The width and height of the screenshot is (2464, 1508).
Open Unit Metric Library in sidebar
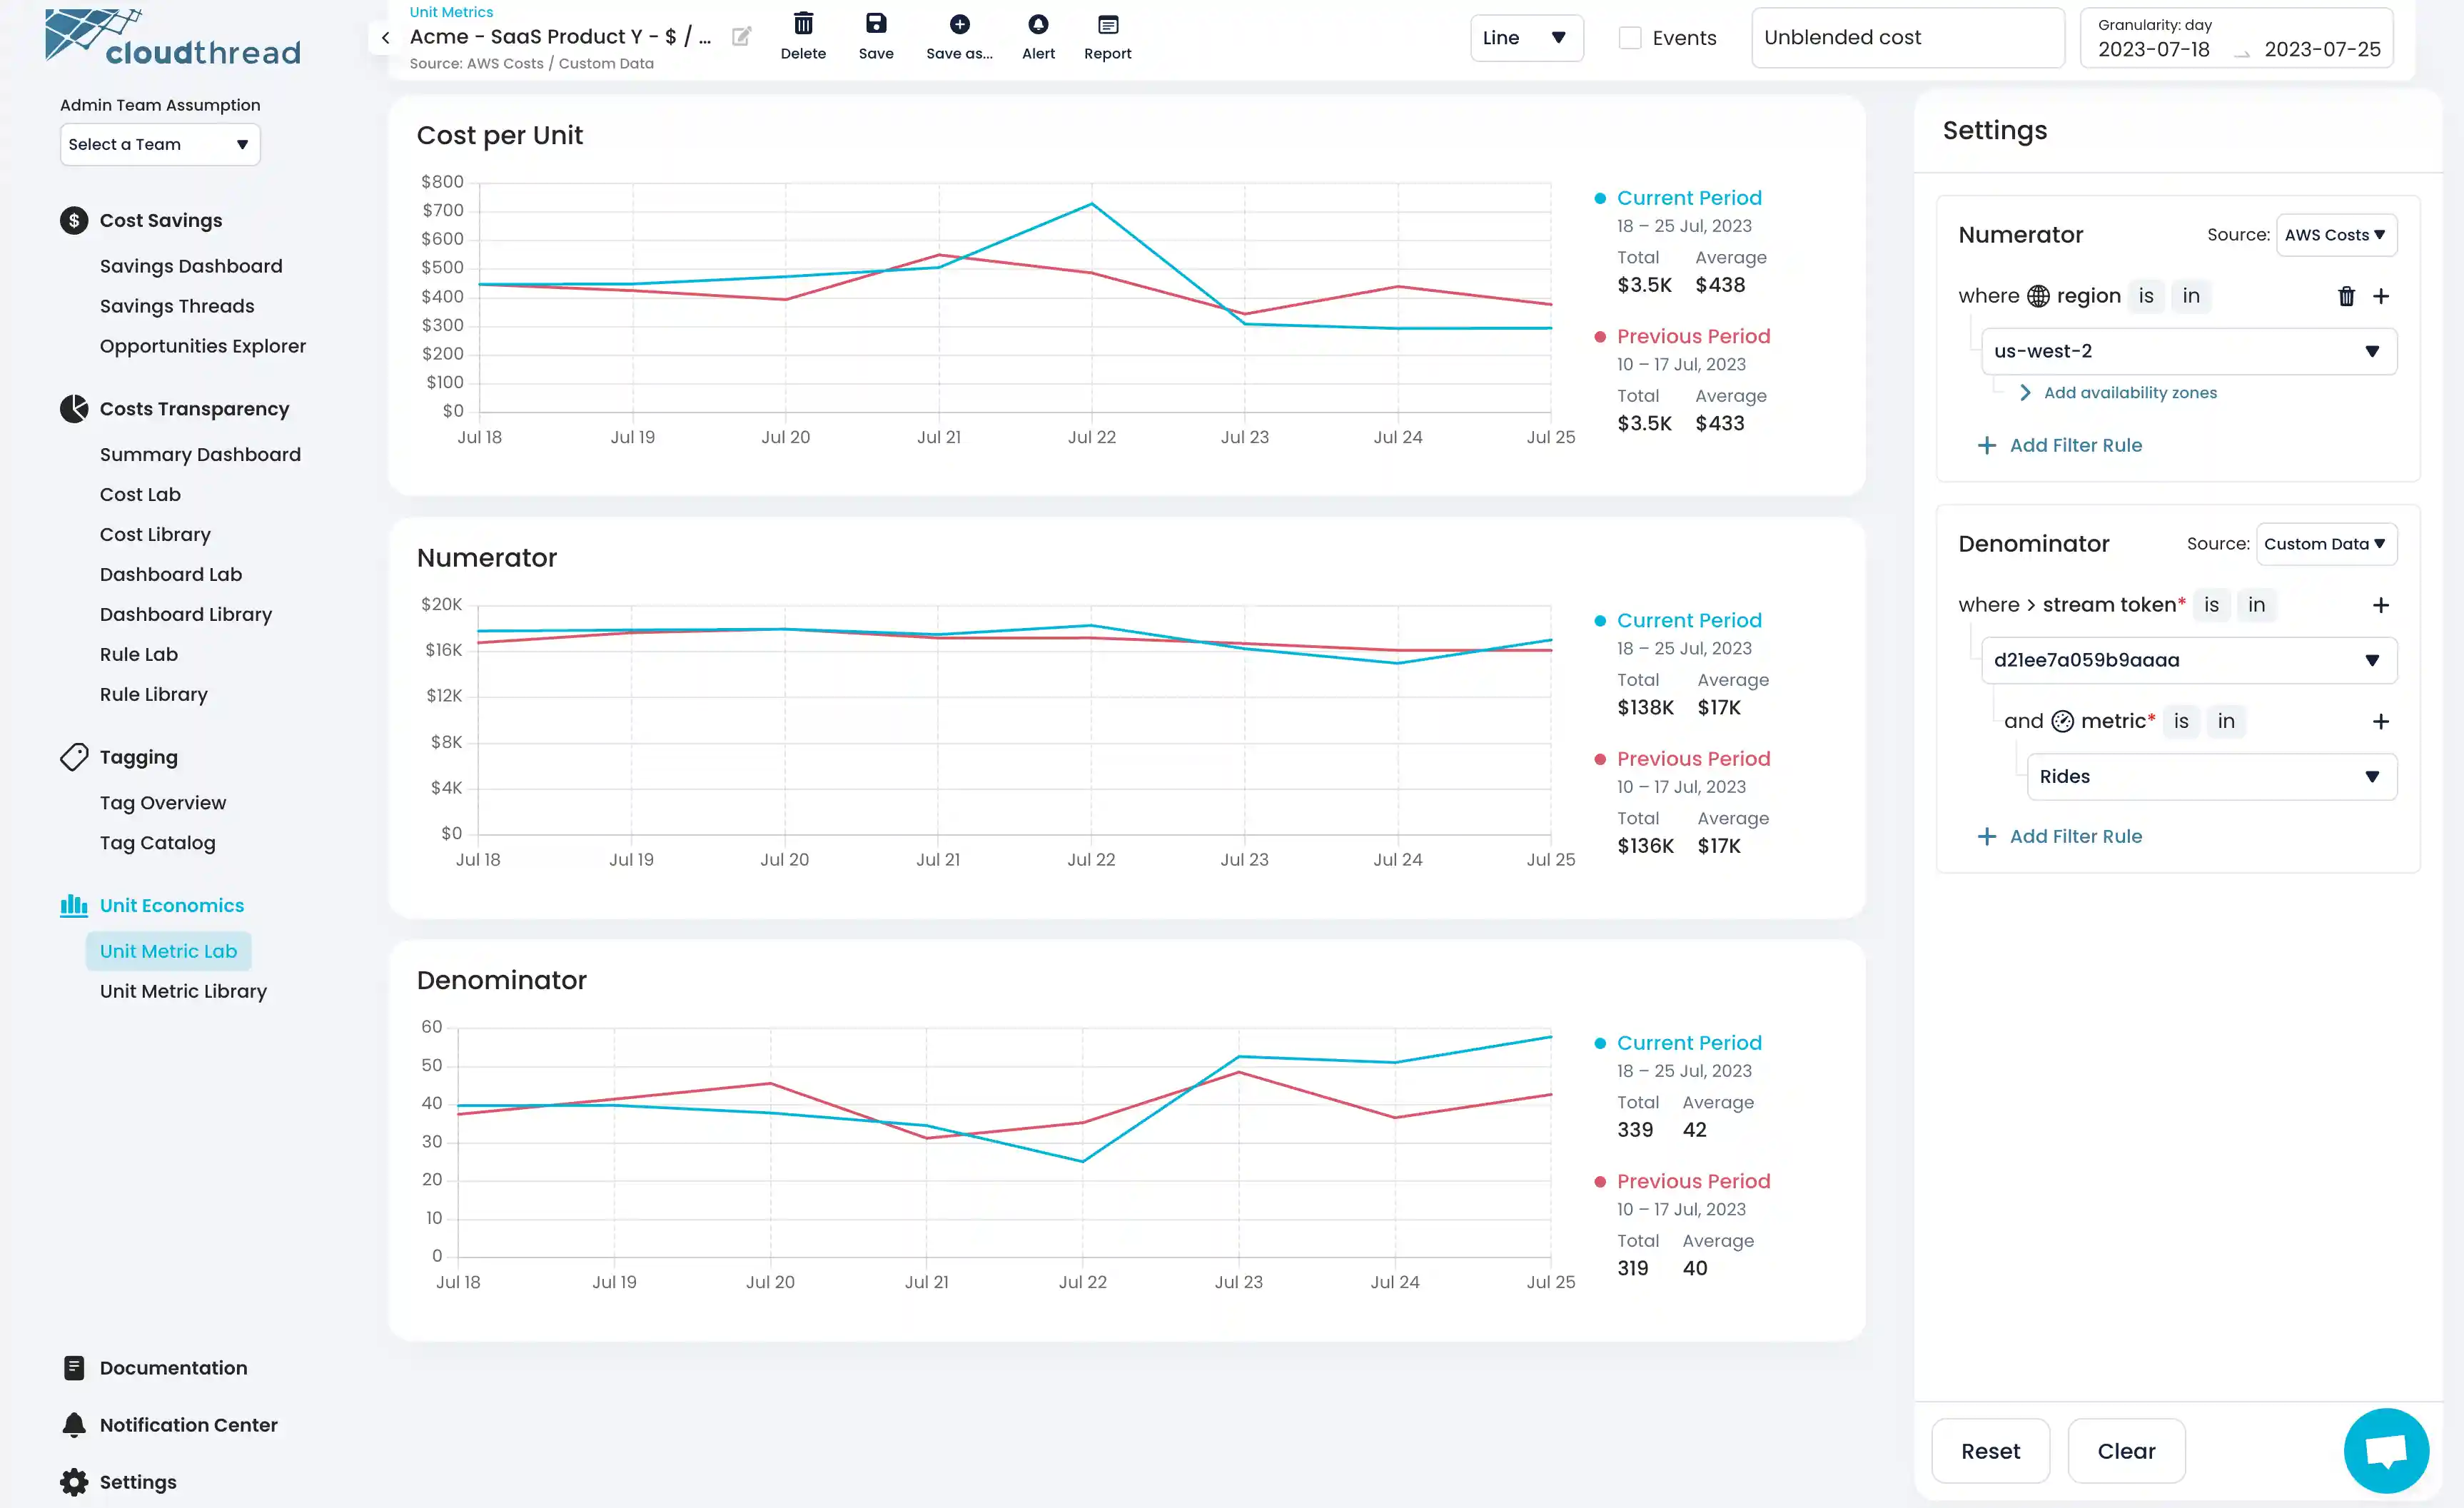(x=183, y=991)
